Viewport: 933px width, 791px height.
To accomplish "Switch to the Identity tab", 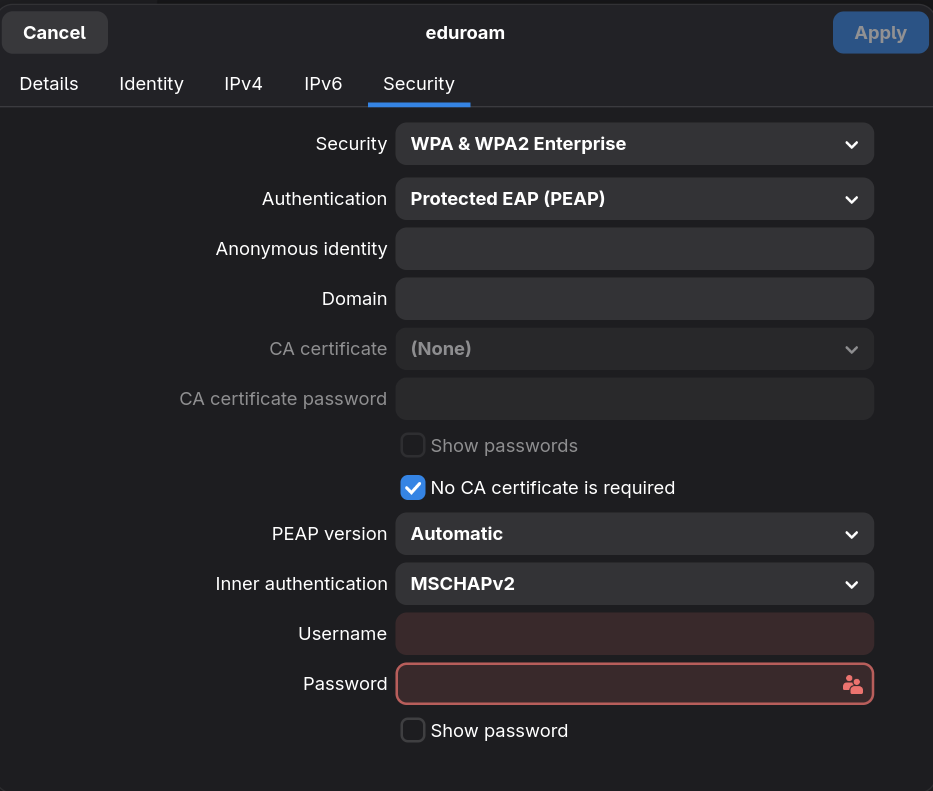I will 151,84.
